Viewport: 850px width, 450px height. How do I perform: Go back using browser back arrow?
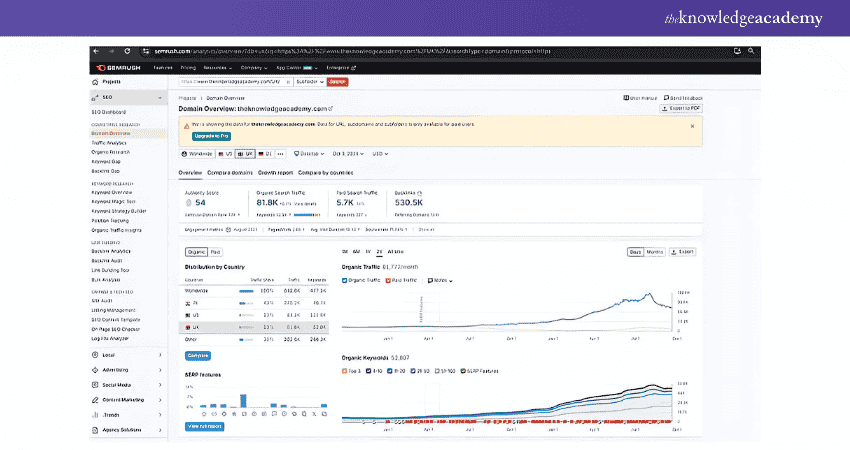[97, 51]
